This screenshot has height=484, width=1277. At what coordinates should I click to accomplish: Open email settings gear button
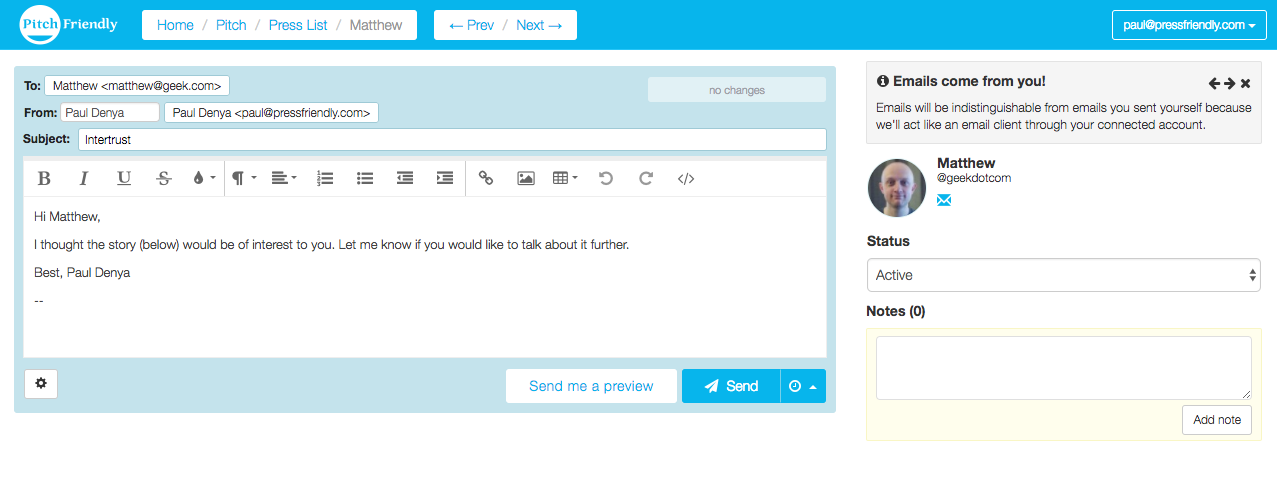41,384
